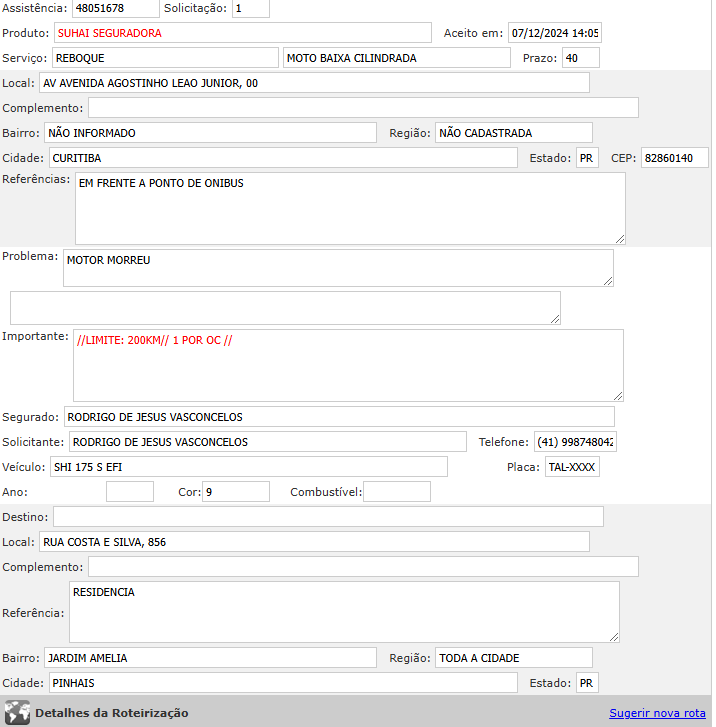The width and height of the screenshot is (716, 727).
Task: Select the destination Bairro field JARDIM AMELIA
Action: tap(210, 658)
